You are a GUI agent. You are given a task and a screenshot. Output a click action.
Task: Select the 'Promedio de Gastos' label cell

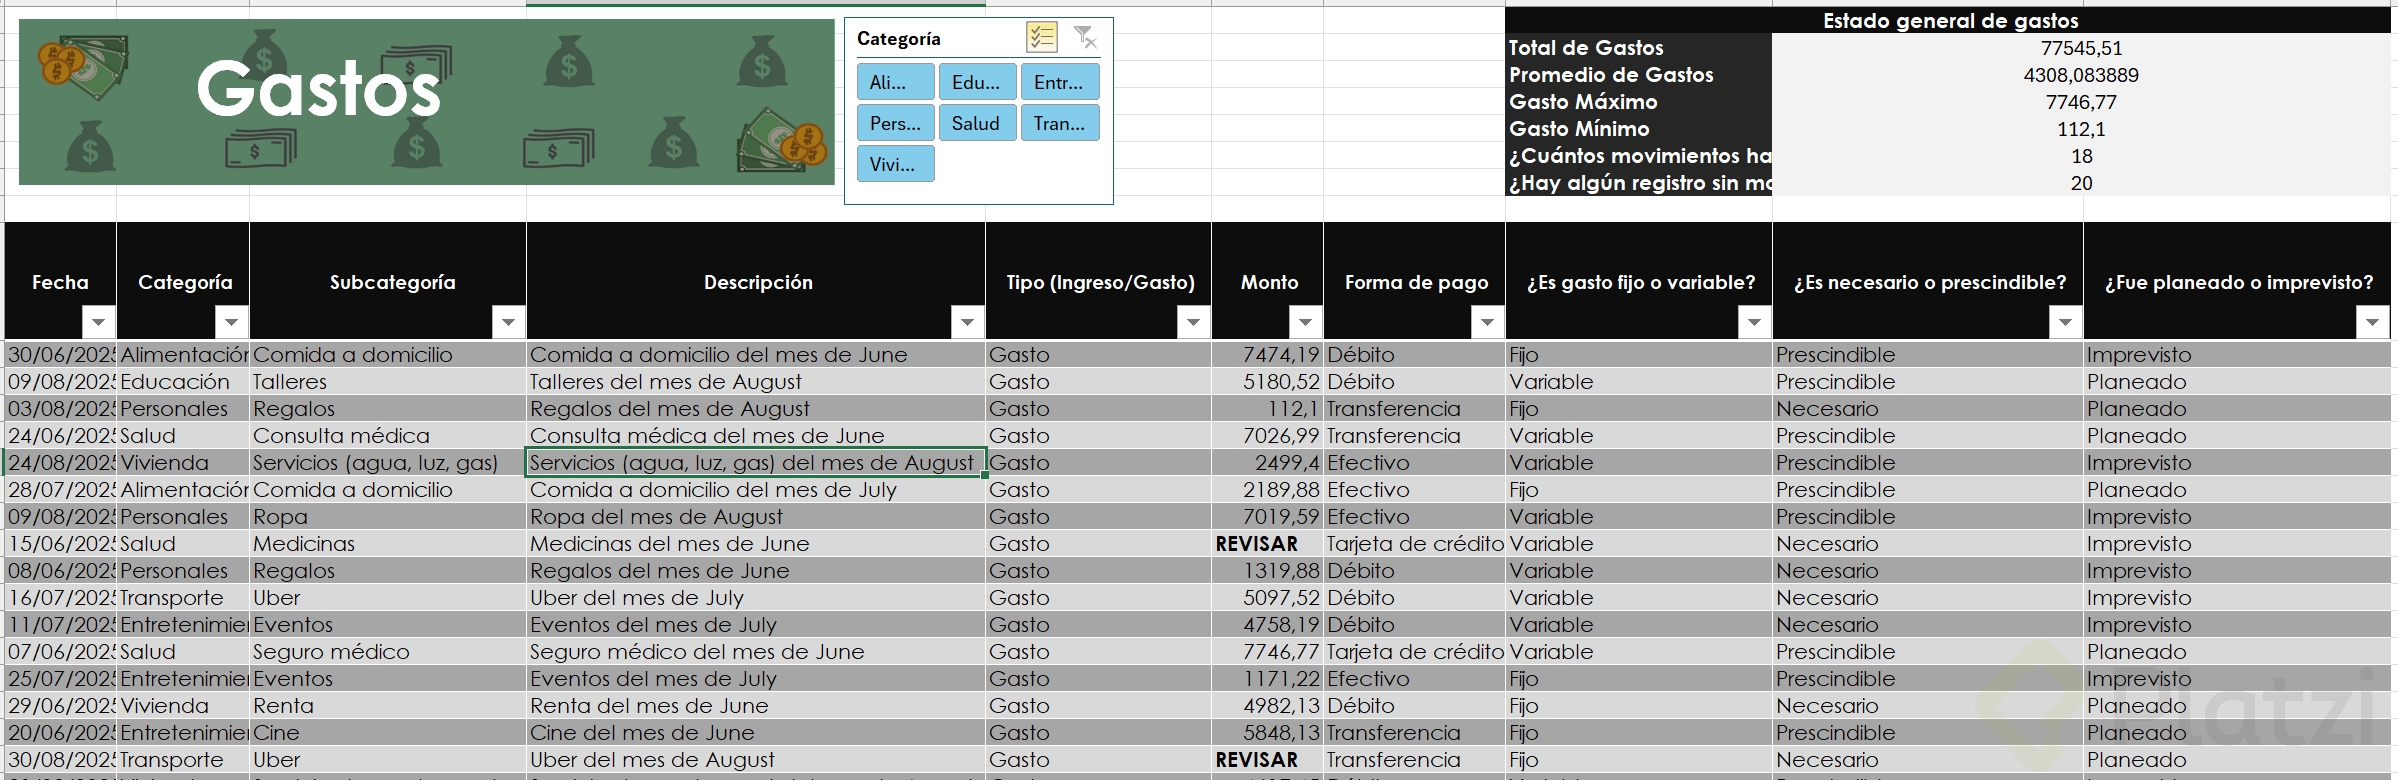(x=1639, y=74)
